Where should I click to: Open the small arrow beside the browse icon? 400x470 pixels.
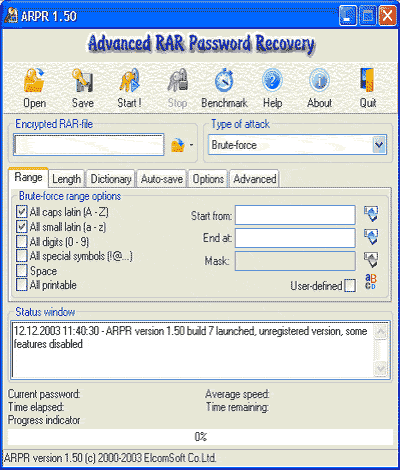pos(191,145)
